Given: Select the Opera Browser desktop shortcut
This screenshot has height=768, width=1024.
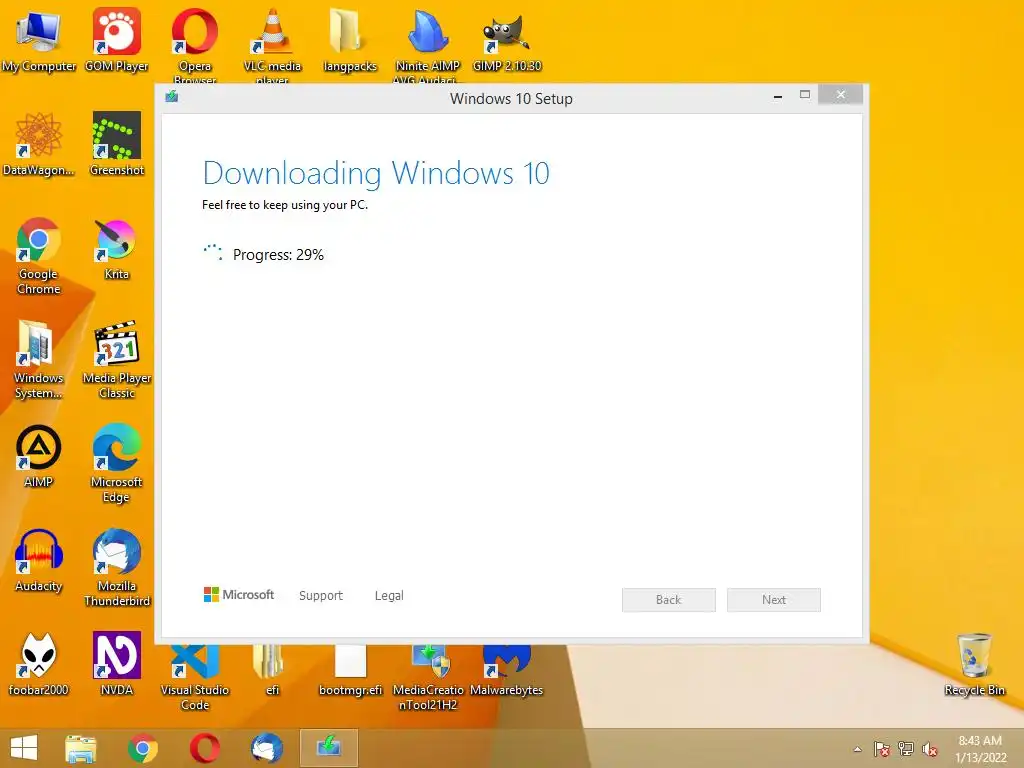Looking at the screenshot, I should pos(195,44).
